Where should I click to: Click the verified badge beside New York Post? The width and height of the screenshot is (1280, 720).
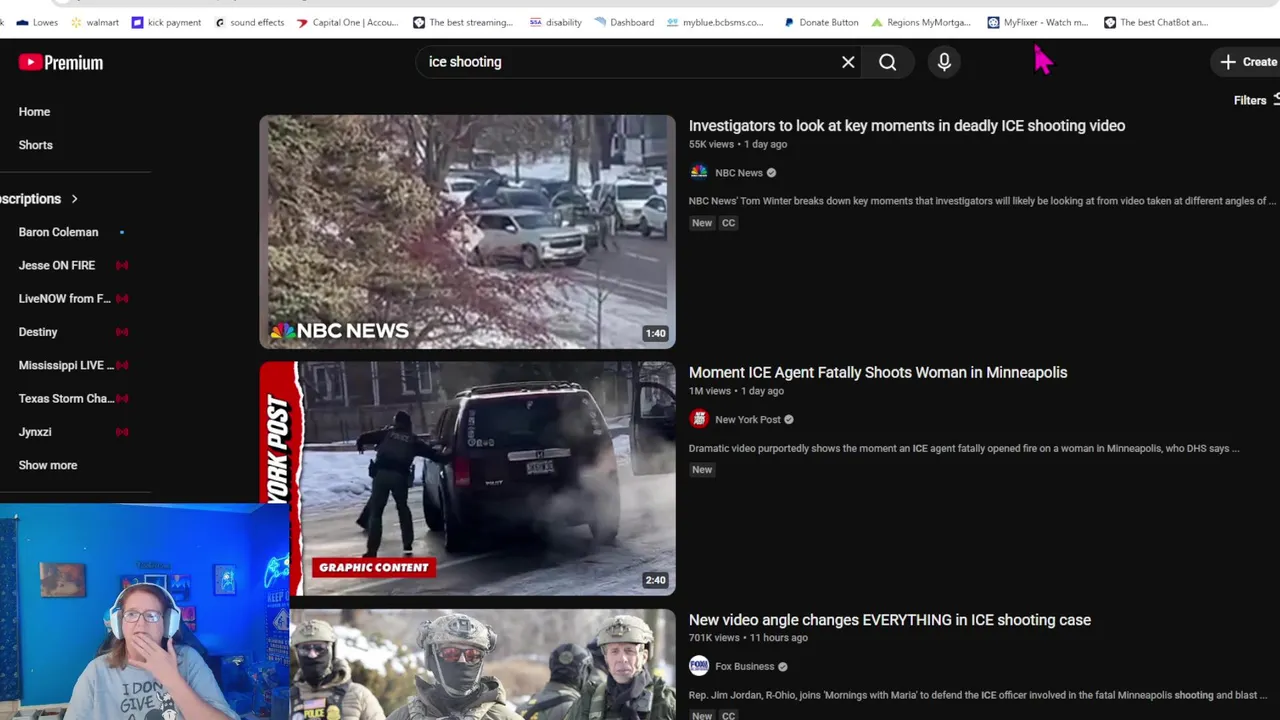coord(789,420)
